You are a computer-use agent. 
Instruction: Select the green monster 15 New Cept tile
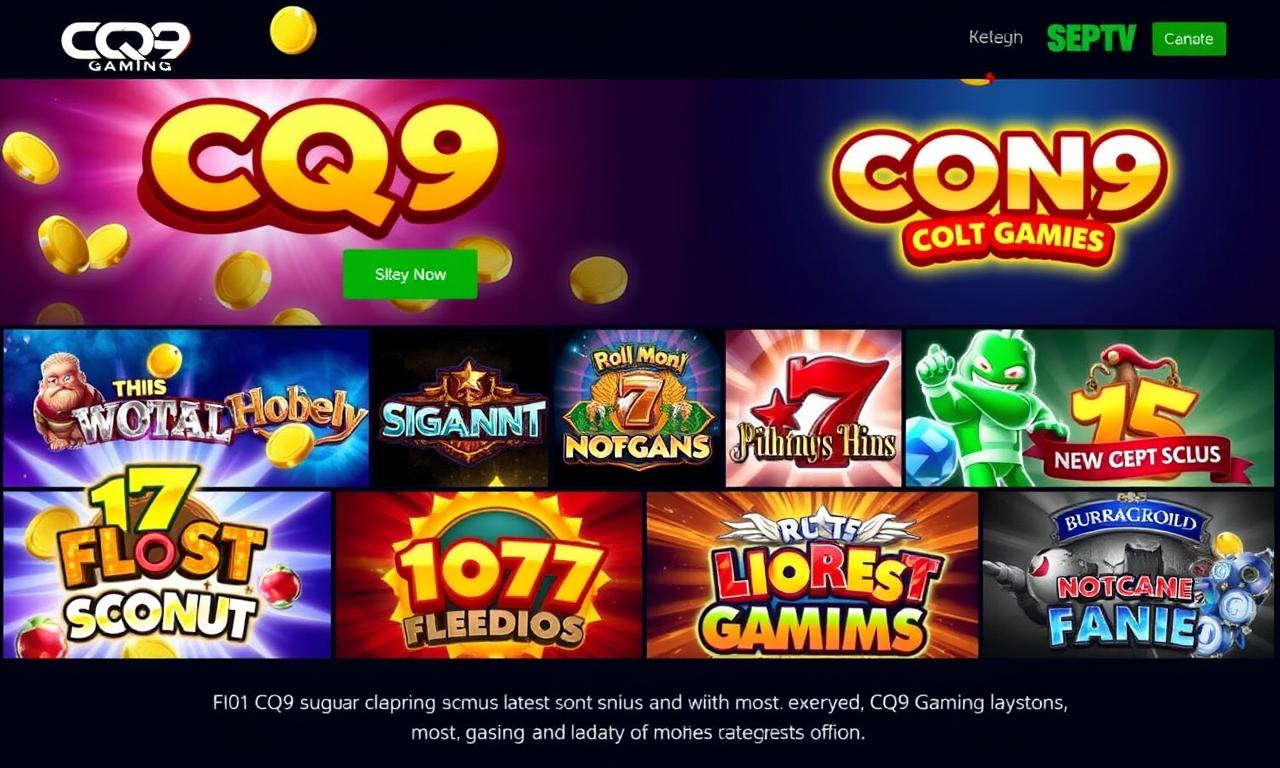(1090, 408)
